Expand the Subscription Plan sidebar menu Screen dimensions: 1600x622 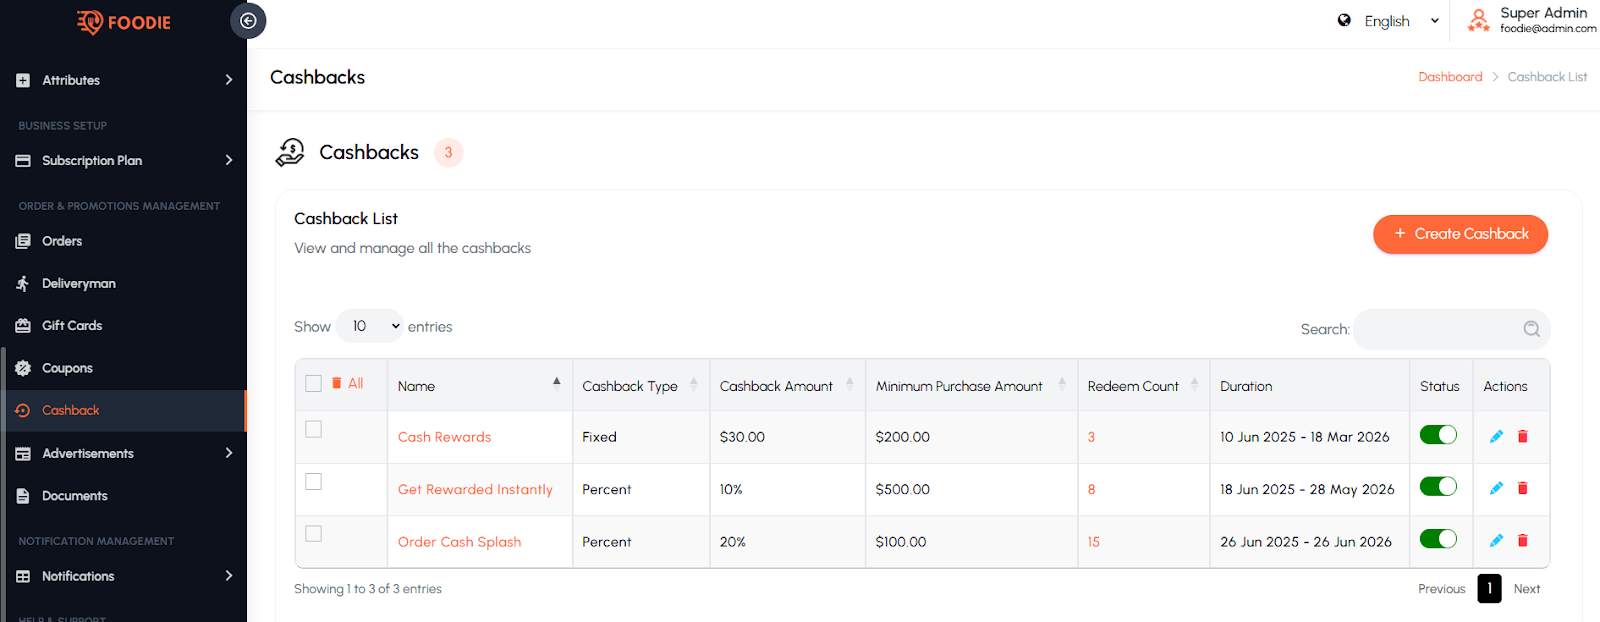coord(123,161)
